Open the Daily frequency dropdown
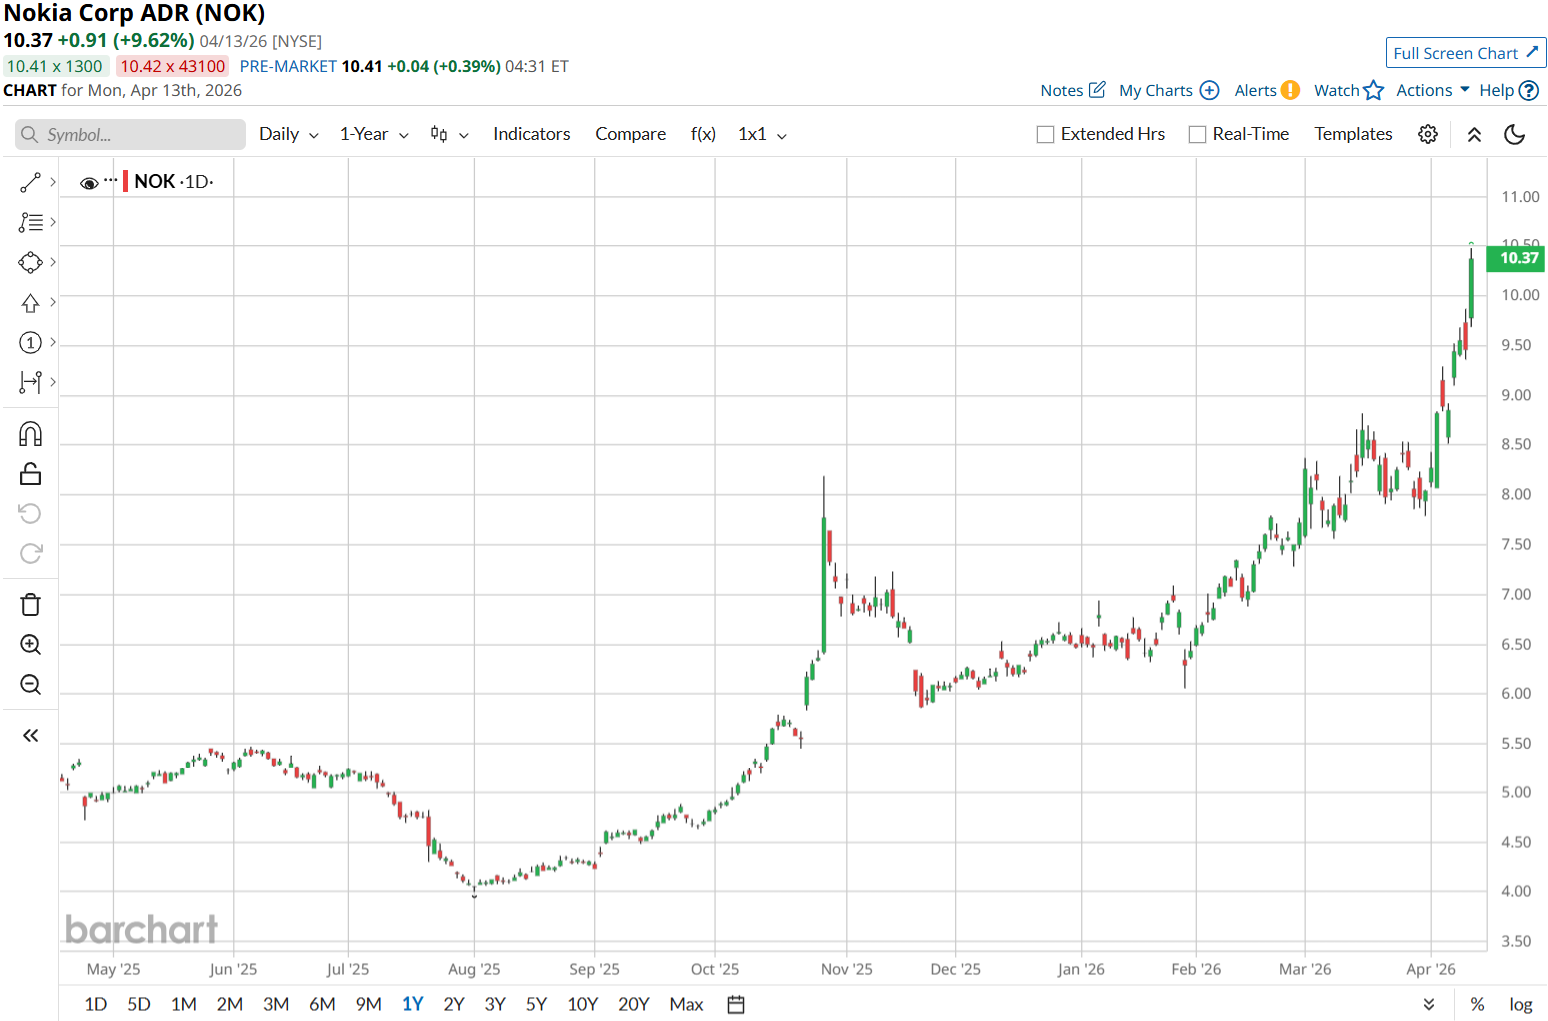 289,134
